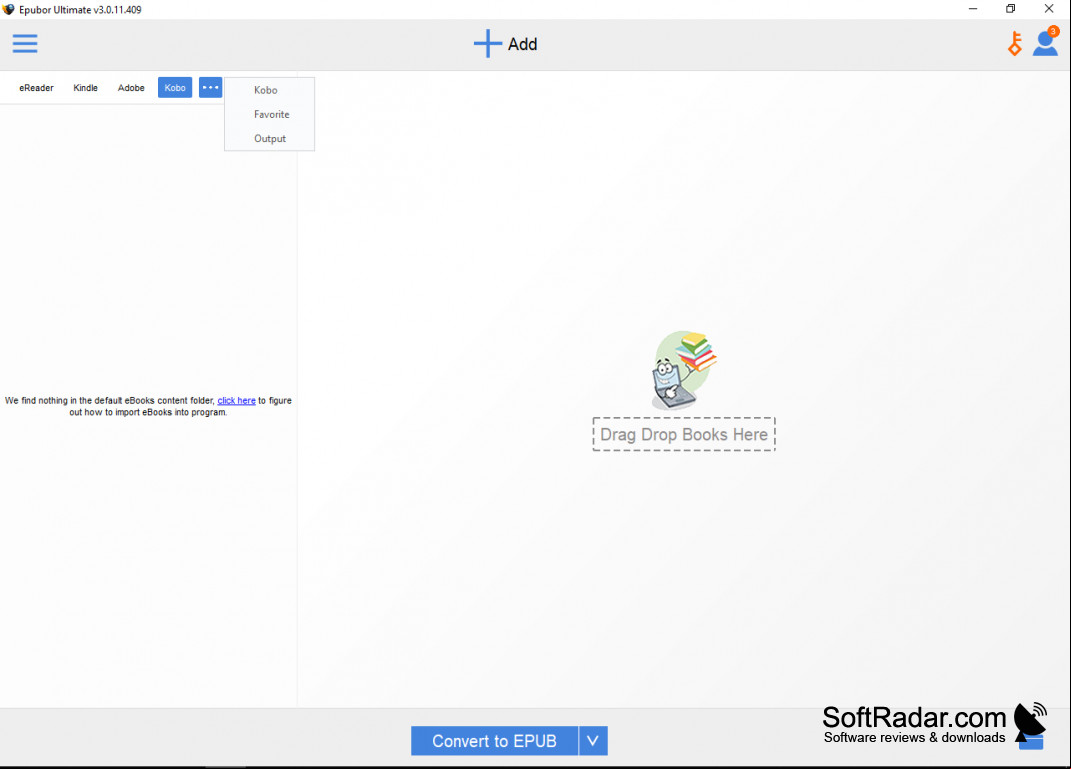Click the Add books button
The image size is (1071, 769).
click(505, 44)
